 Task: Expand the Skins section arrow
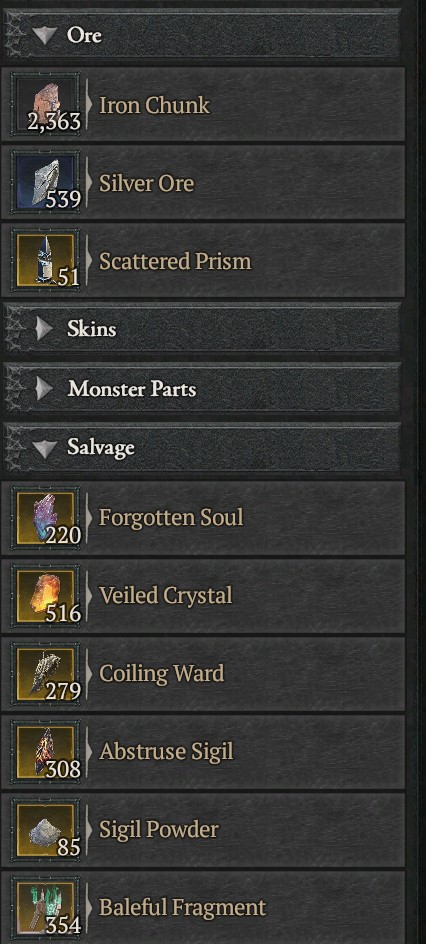45,329
